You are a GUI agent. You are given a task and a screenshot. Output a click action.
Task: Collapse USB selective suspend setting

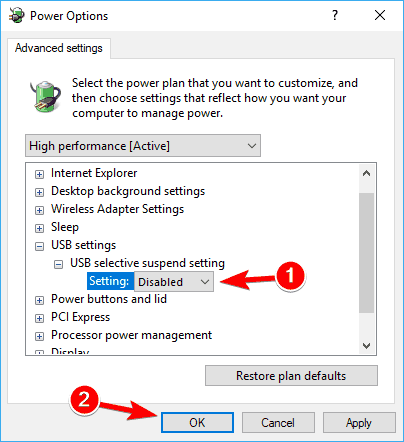coord(58,264)
